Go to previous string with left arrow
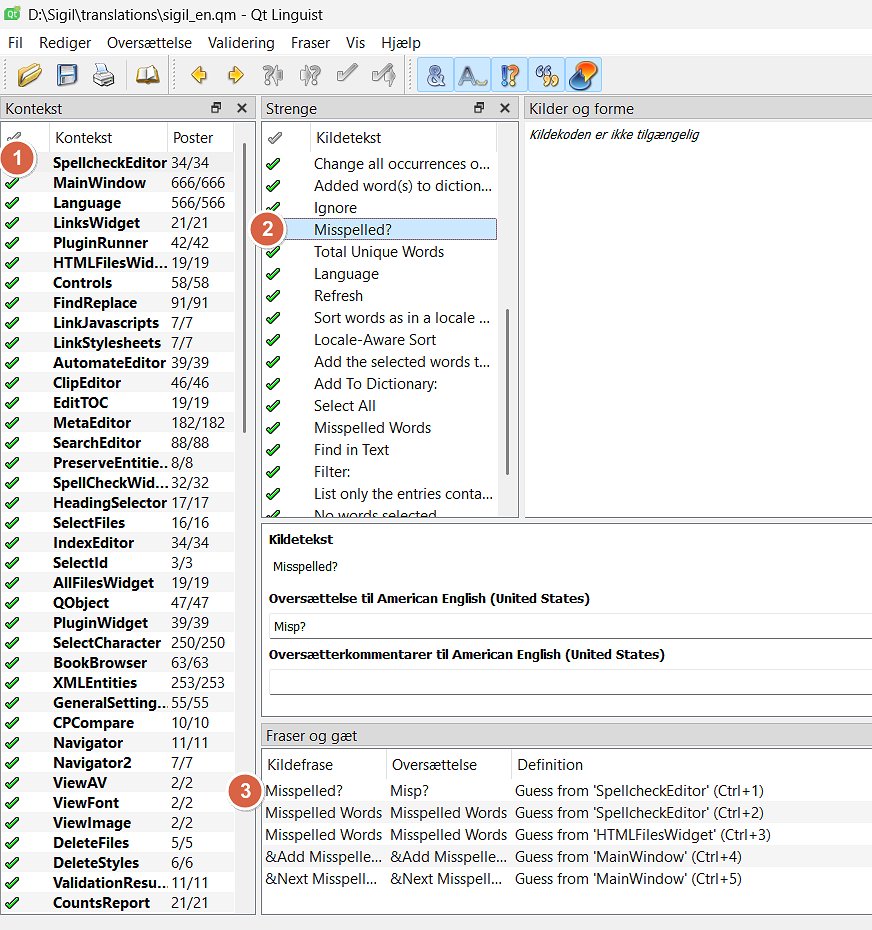 (x=199, y=75)
